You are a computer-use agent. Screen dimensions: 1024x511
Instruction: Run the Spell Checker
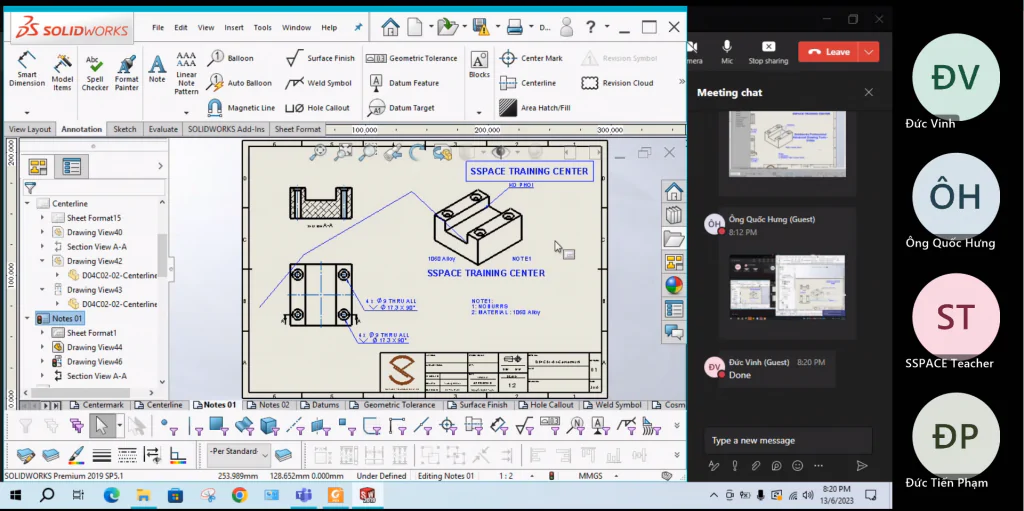95,72
